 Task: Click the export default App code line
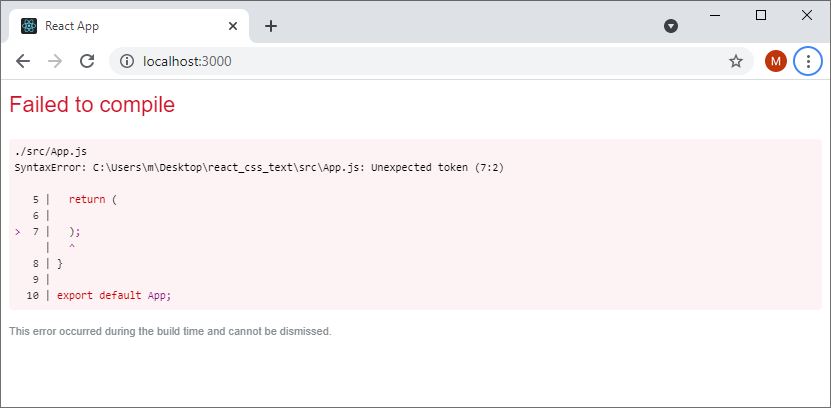click(x=114, y=295)
